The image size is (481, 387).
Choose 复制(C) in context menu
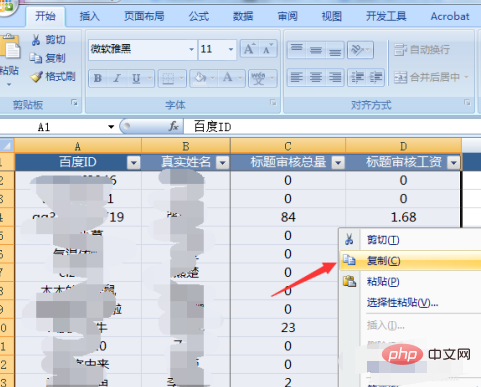click(x=411, y=261)
